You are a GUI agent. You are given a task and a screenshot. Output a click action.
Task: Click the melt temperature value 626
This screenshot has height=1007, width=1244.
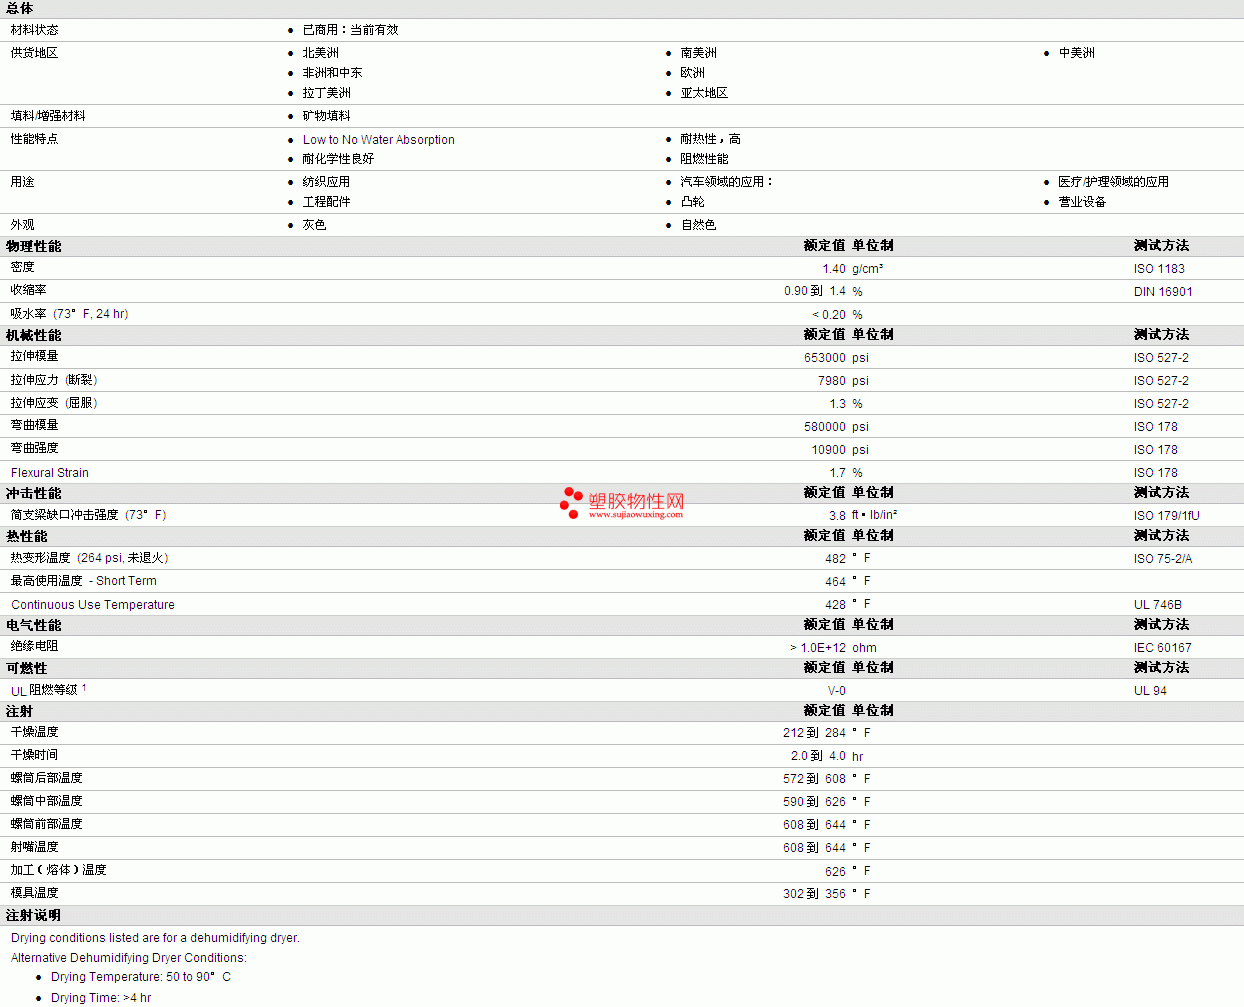[x=835, y=872]
